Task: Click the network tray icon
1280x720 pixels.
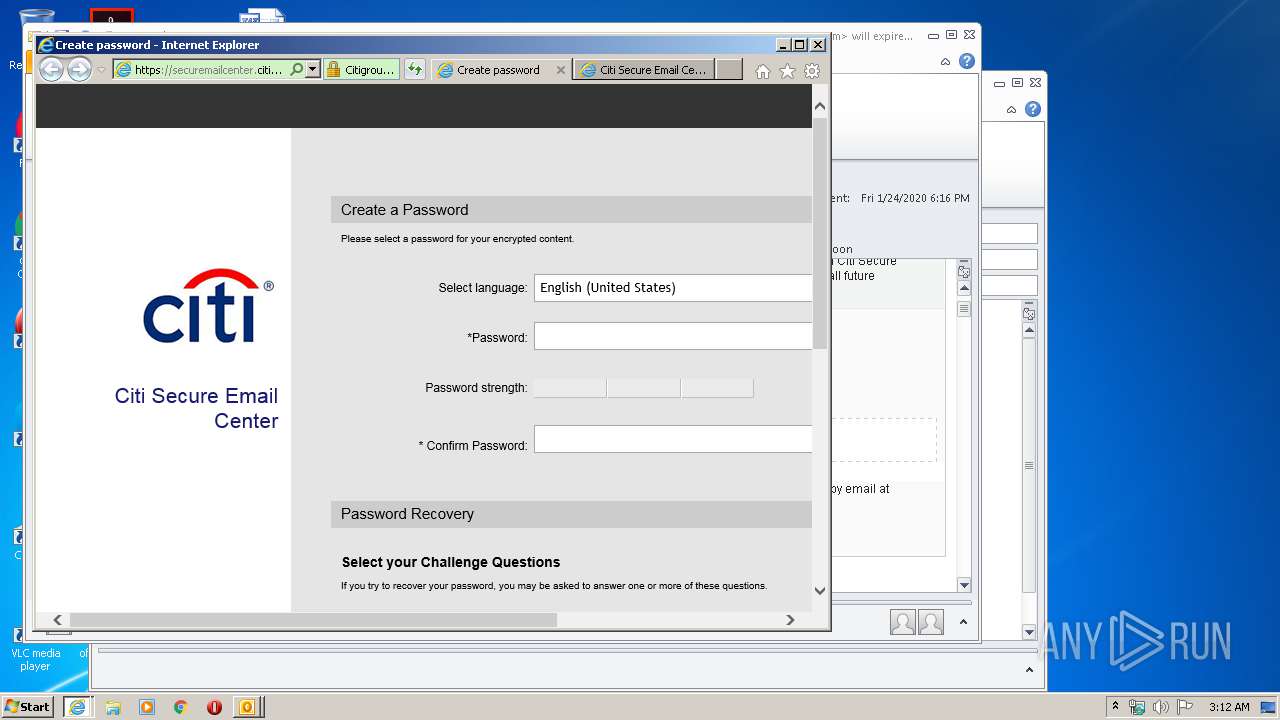Action: 1137,707
